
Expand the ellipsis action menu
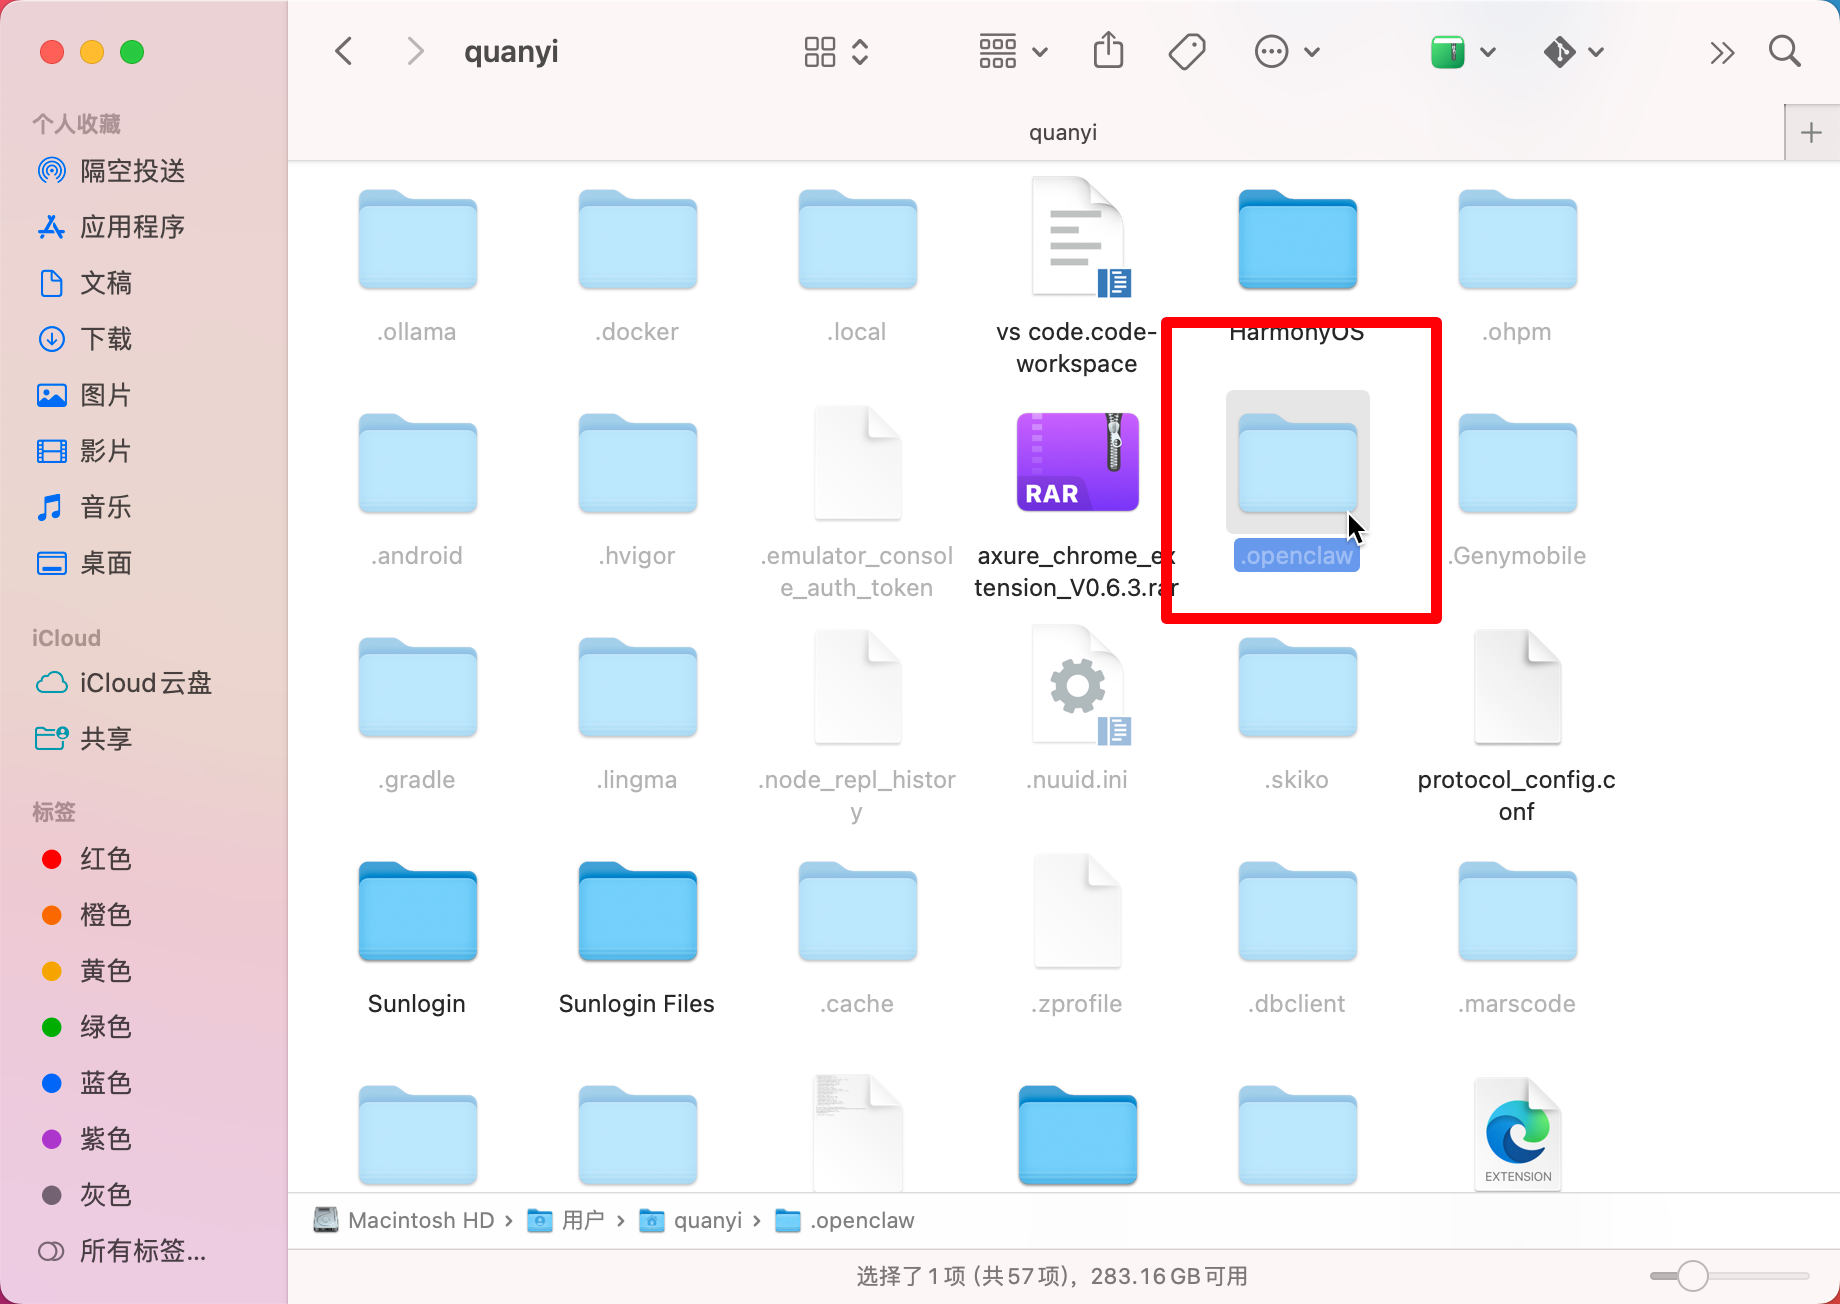click(1286, 51)
